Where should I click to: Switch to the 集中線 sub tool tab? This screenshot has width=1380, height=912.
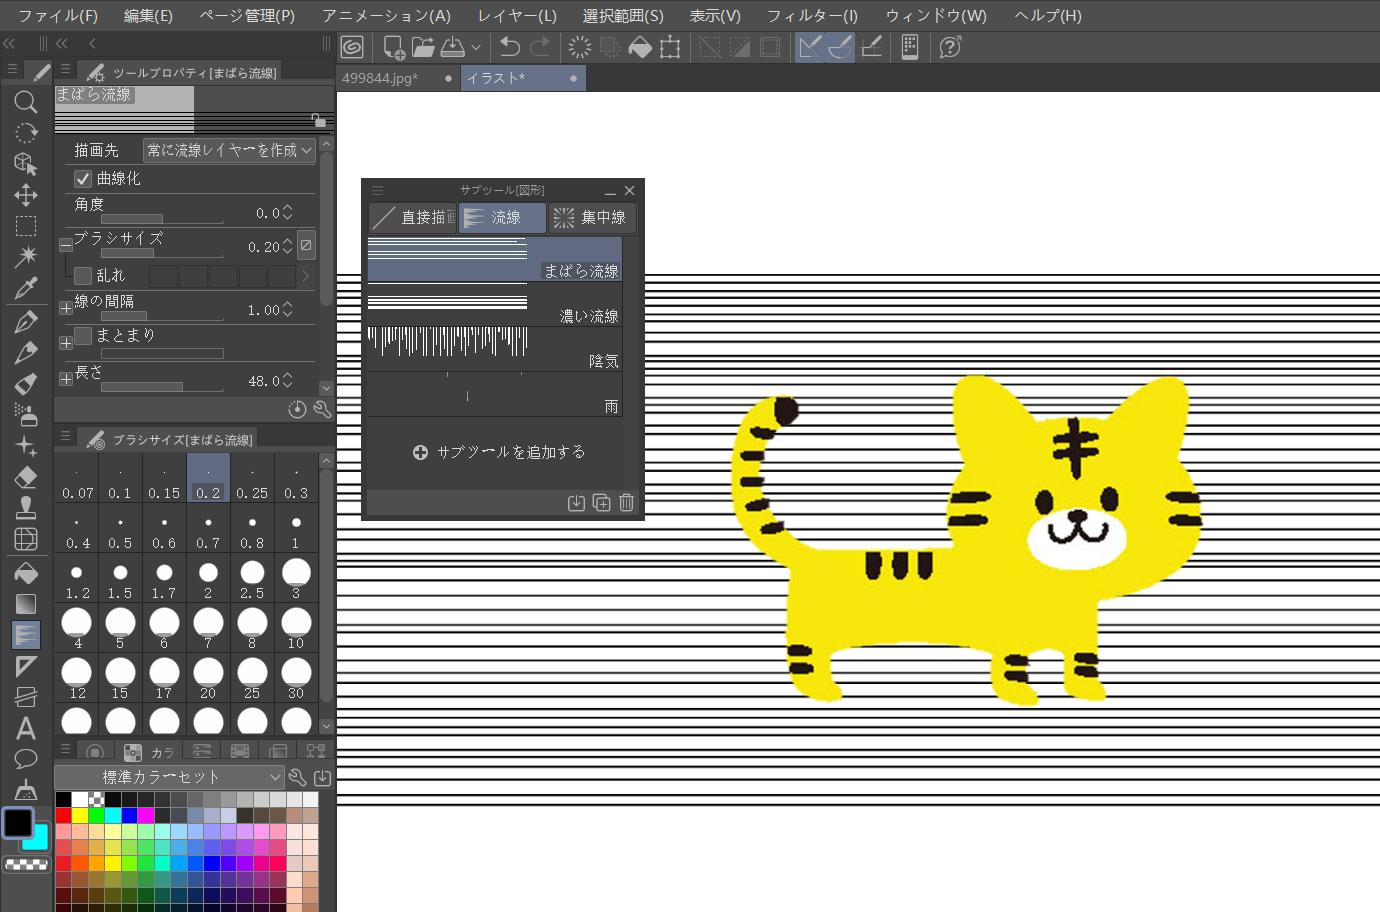(x=592, y=218)
